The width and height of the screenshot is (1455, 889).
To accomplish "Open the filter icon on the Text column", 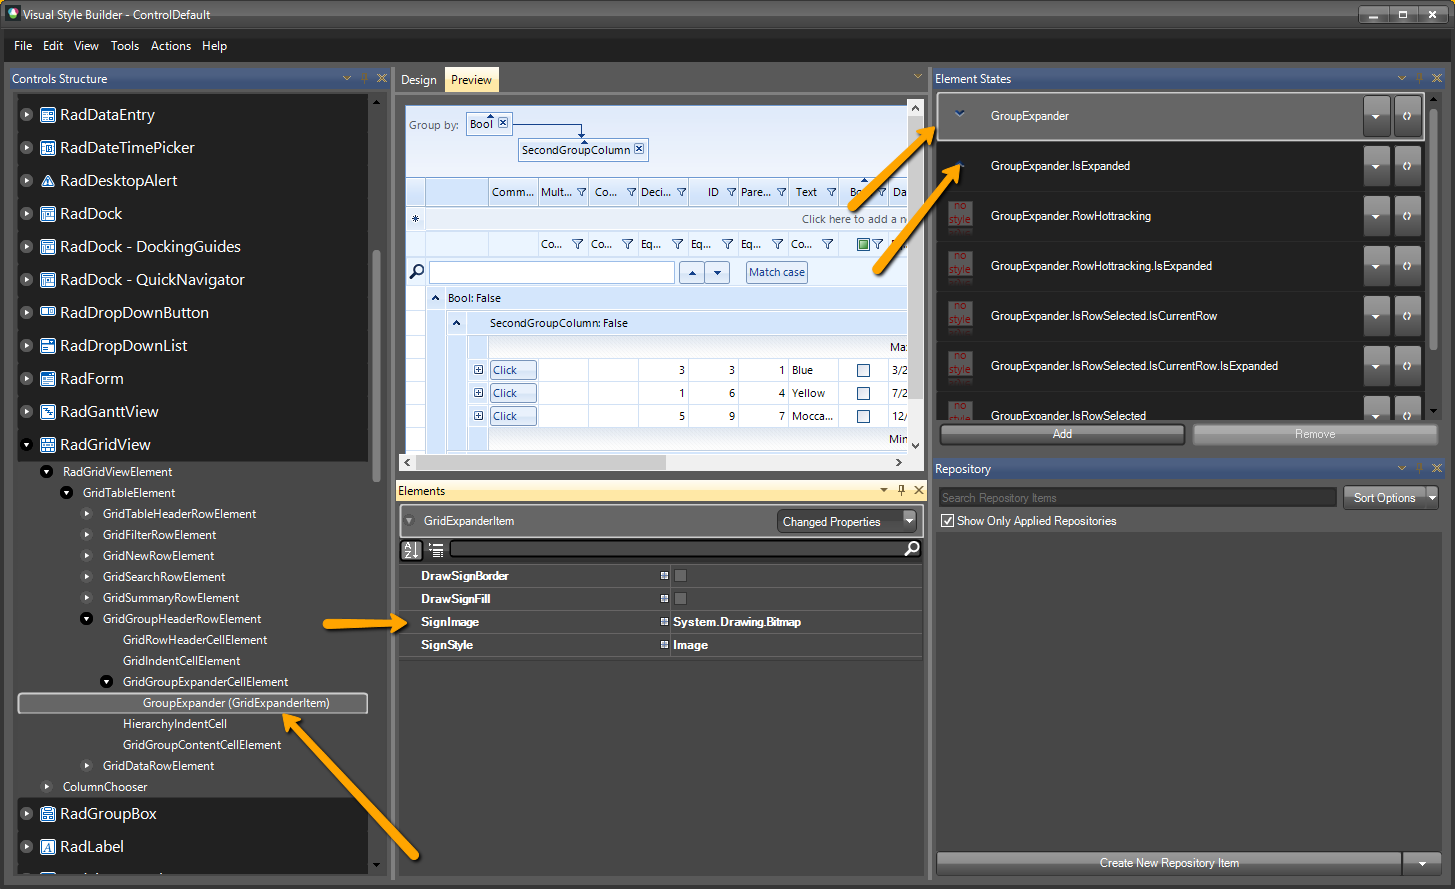I will point(831,192).
